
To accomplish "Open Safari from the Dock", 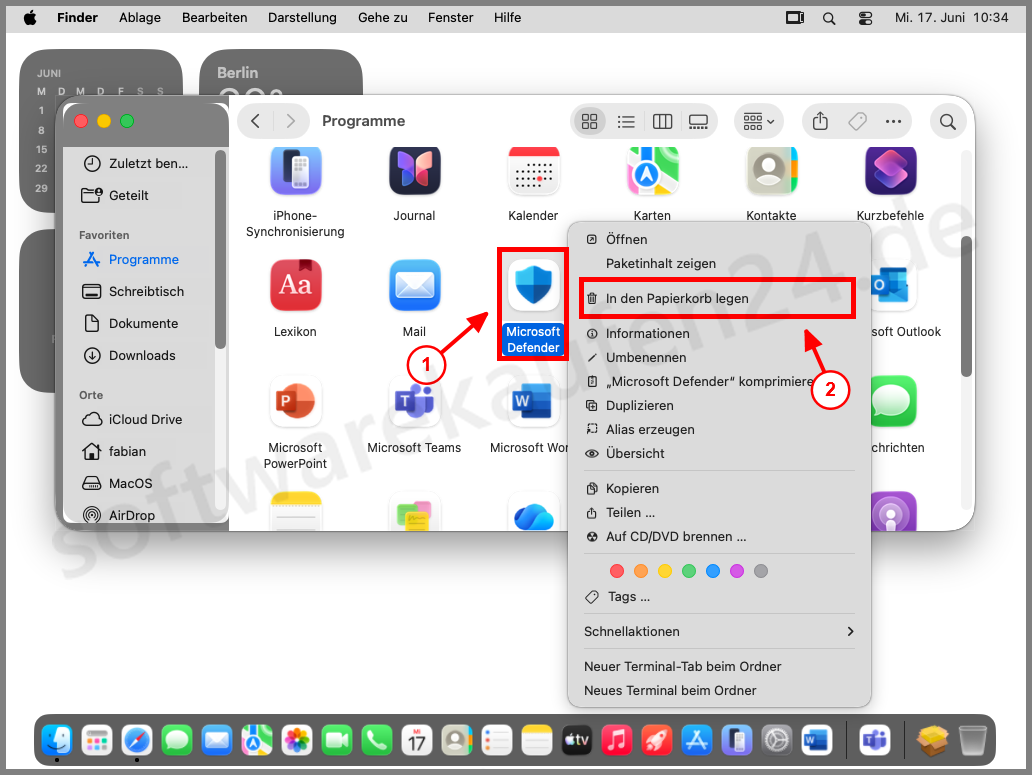I will [137, 741].
